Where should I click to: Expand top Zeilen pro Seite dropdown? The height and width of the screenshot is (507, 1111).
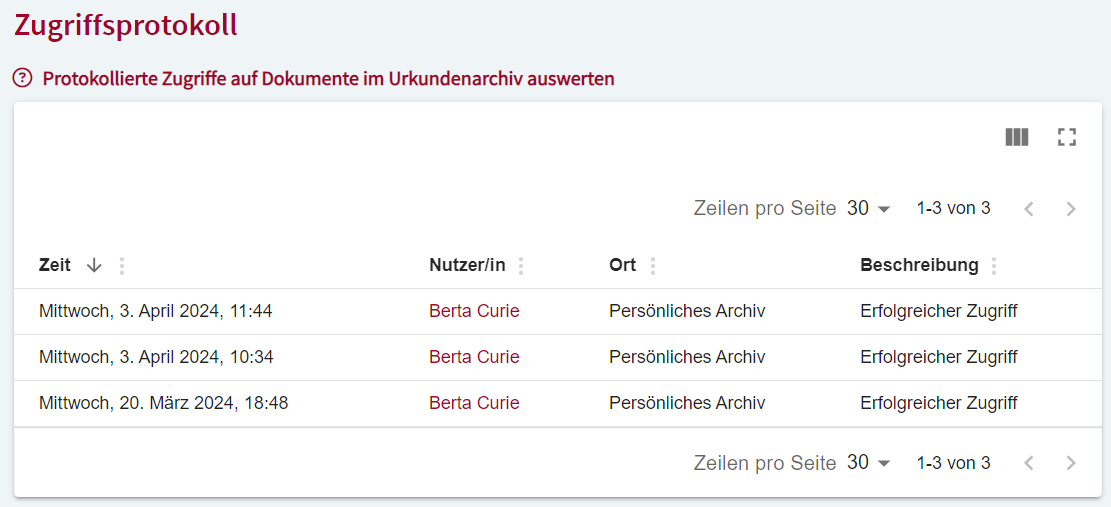coord(868,209)
